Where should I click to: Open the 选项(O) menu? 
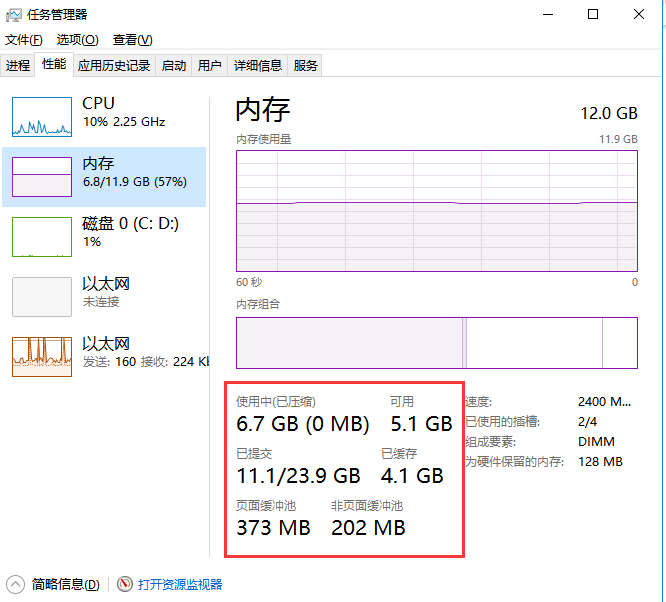point(77,40)
